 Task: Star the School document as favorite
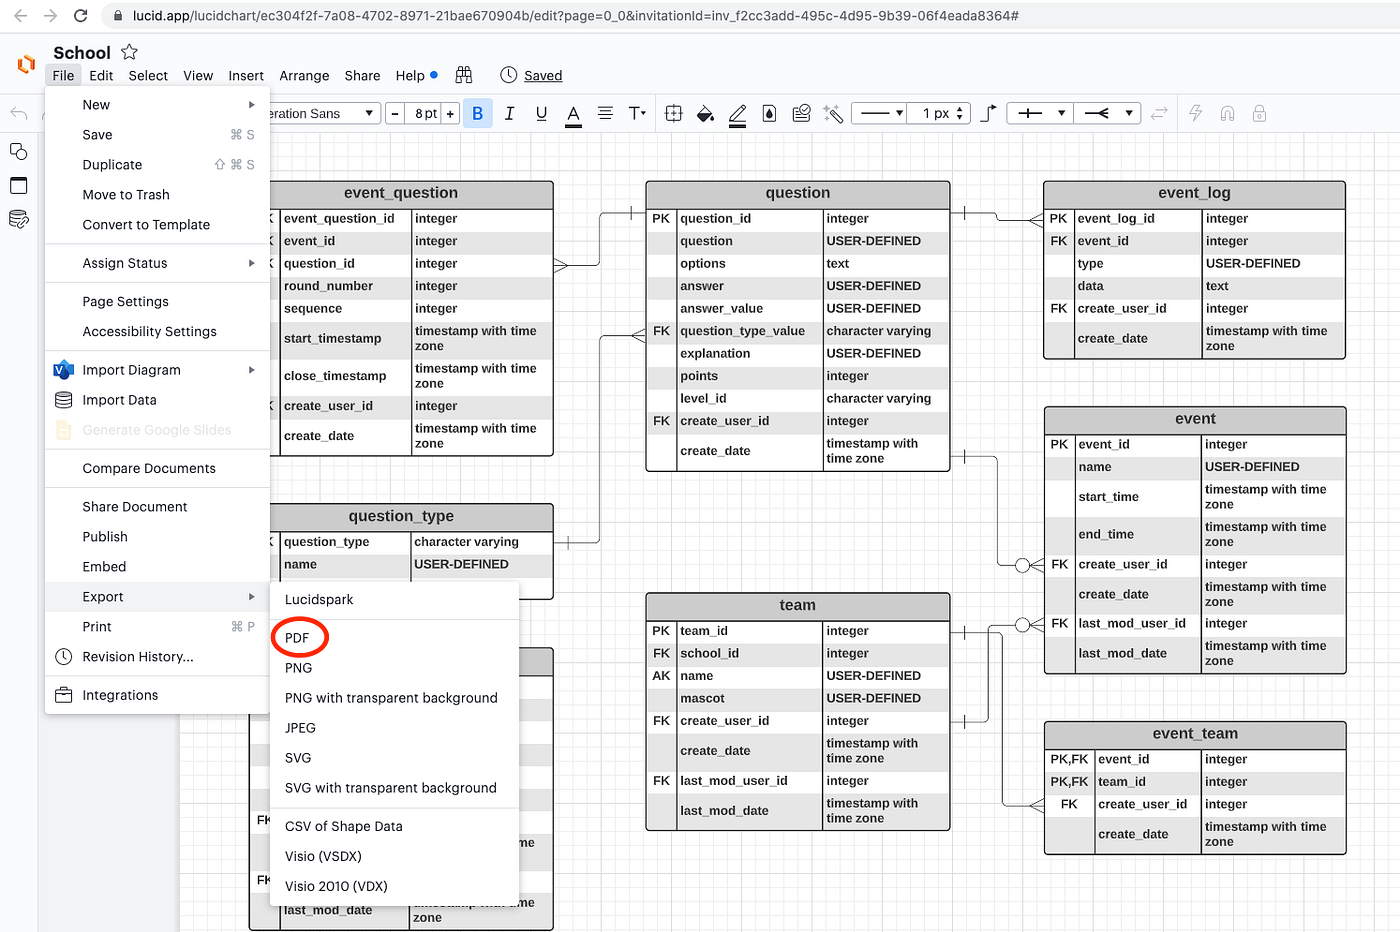tap(129, 52)
